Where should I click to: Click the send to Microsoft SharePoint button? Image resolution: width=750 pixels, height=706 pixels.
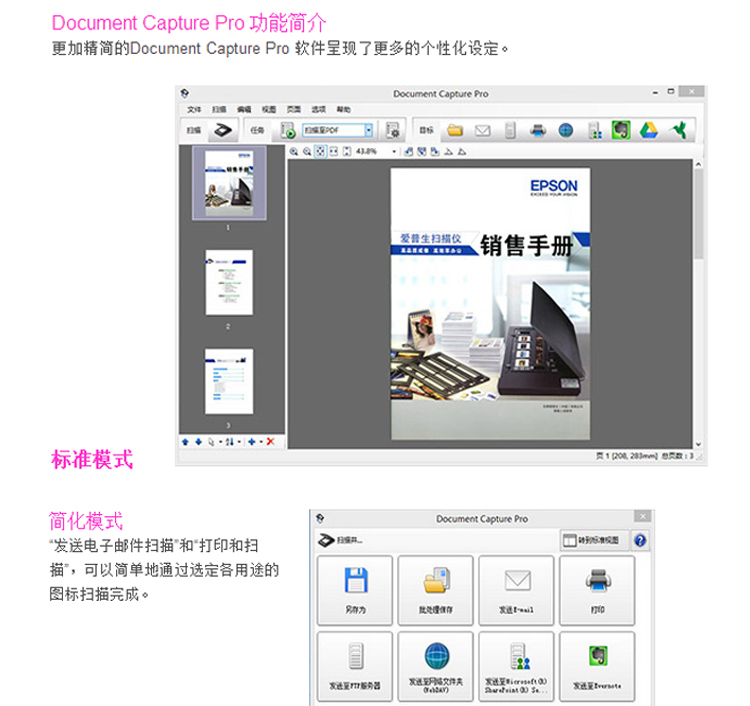point(517,667)
